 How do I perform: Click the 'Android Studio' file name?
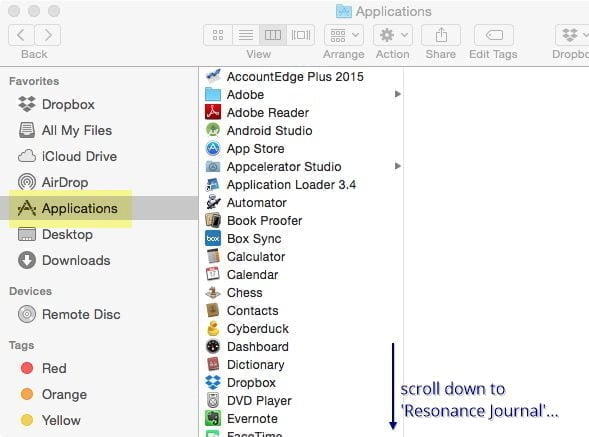pyautogui.click(x=270, y=130)
